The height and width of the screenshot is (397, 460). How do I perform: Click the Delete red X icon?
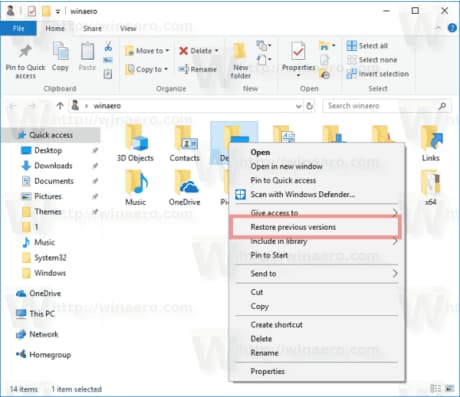click(x=183, y=51)
